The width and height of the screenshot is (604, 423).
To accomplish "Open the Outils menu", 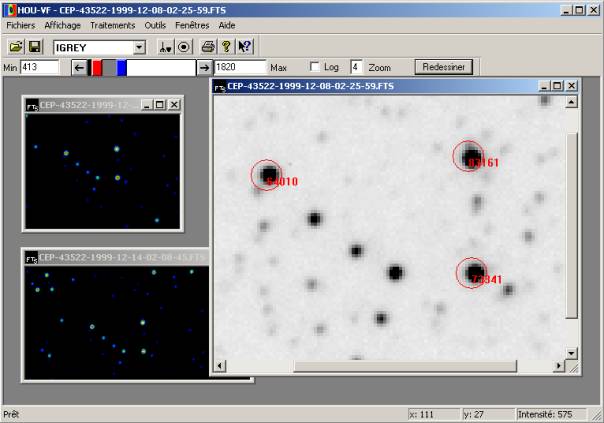I will pos(155,24).
